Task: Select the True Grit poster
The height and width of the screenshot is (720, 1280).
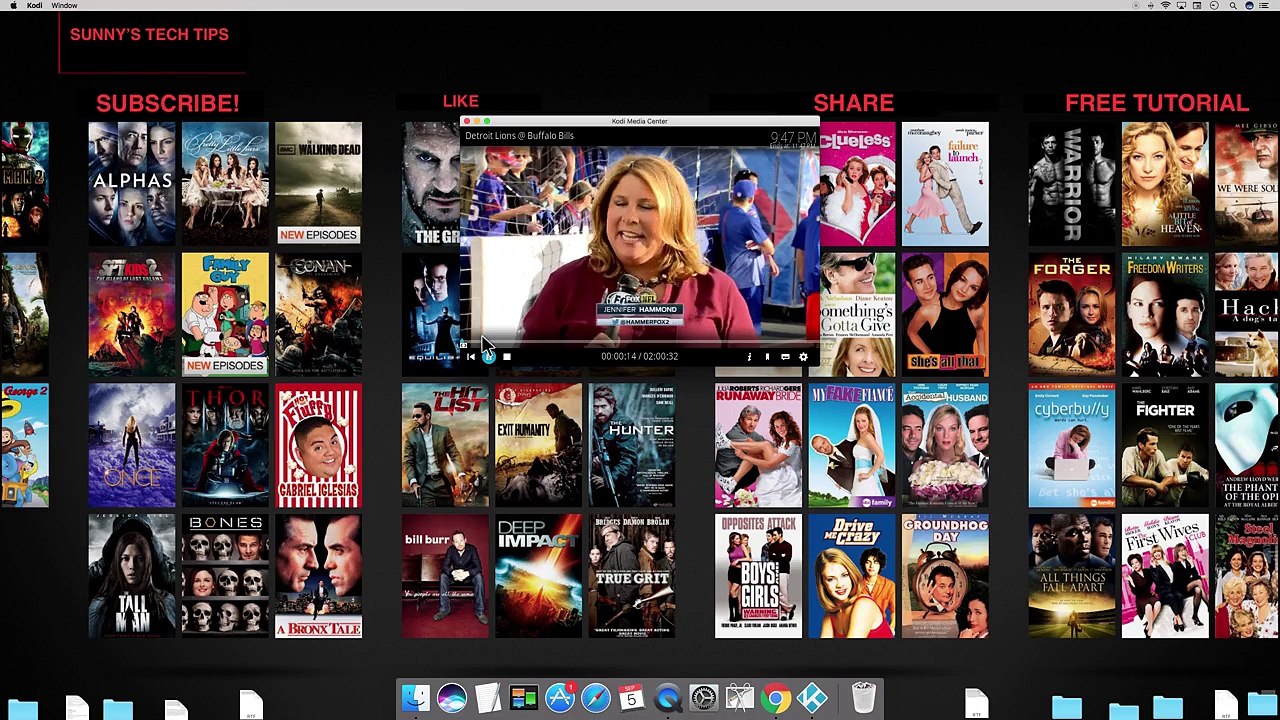Action: 632,576
